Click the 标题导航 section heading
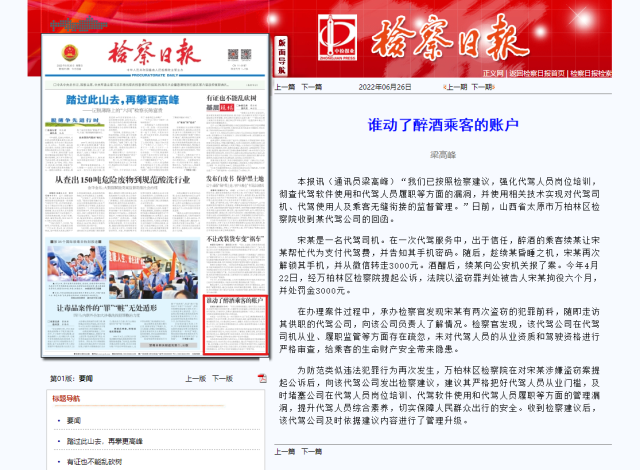This screenshot has height=470, width=640. pyautogui.click(x=66, y=399)
